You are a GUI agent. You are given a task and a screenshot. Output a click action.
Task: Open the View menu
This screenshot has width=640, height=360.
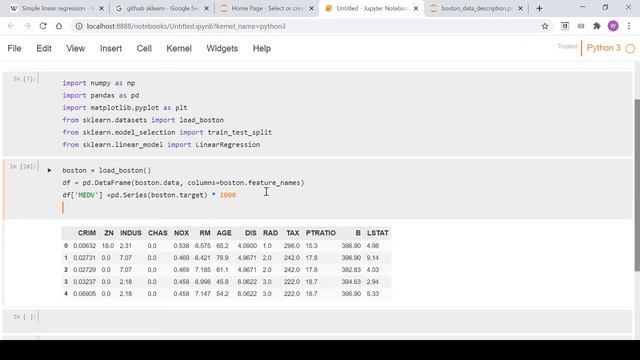[x=76, y=49]
